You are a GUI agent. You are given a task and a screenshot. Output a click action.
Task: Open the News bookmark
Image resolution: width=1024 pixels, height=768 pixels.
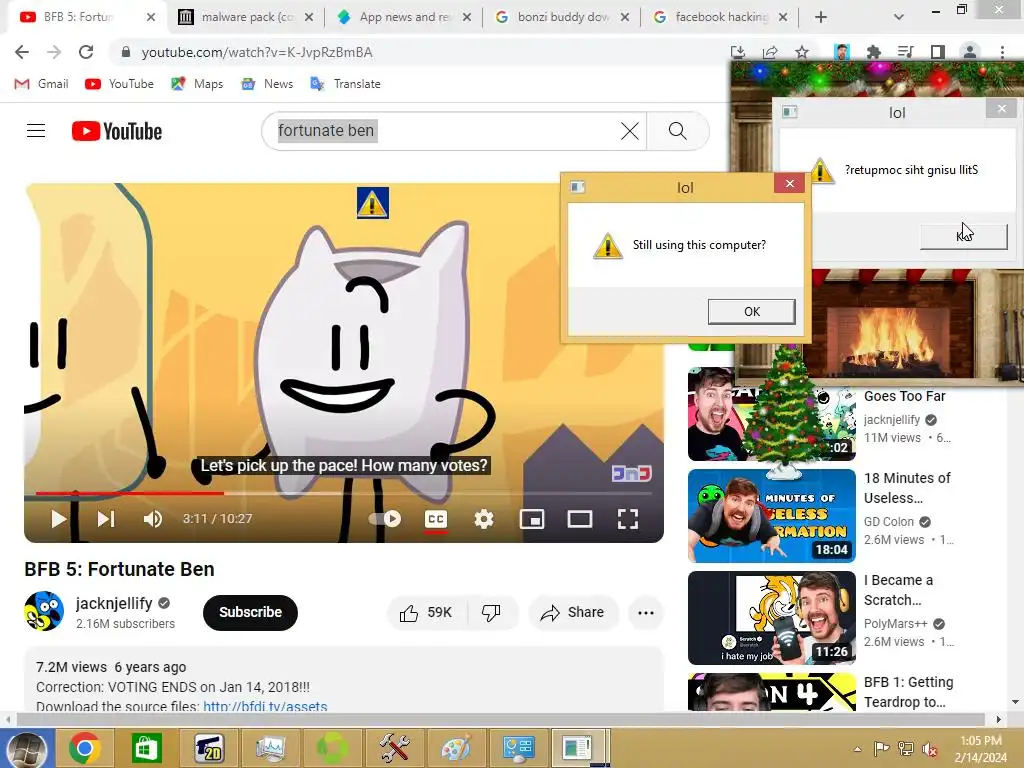267,84
